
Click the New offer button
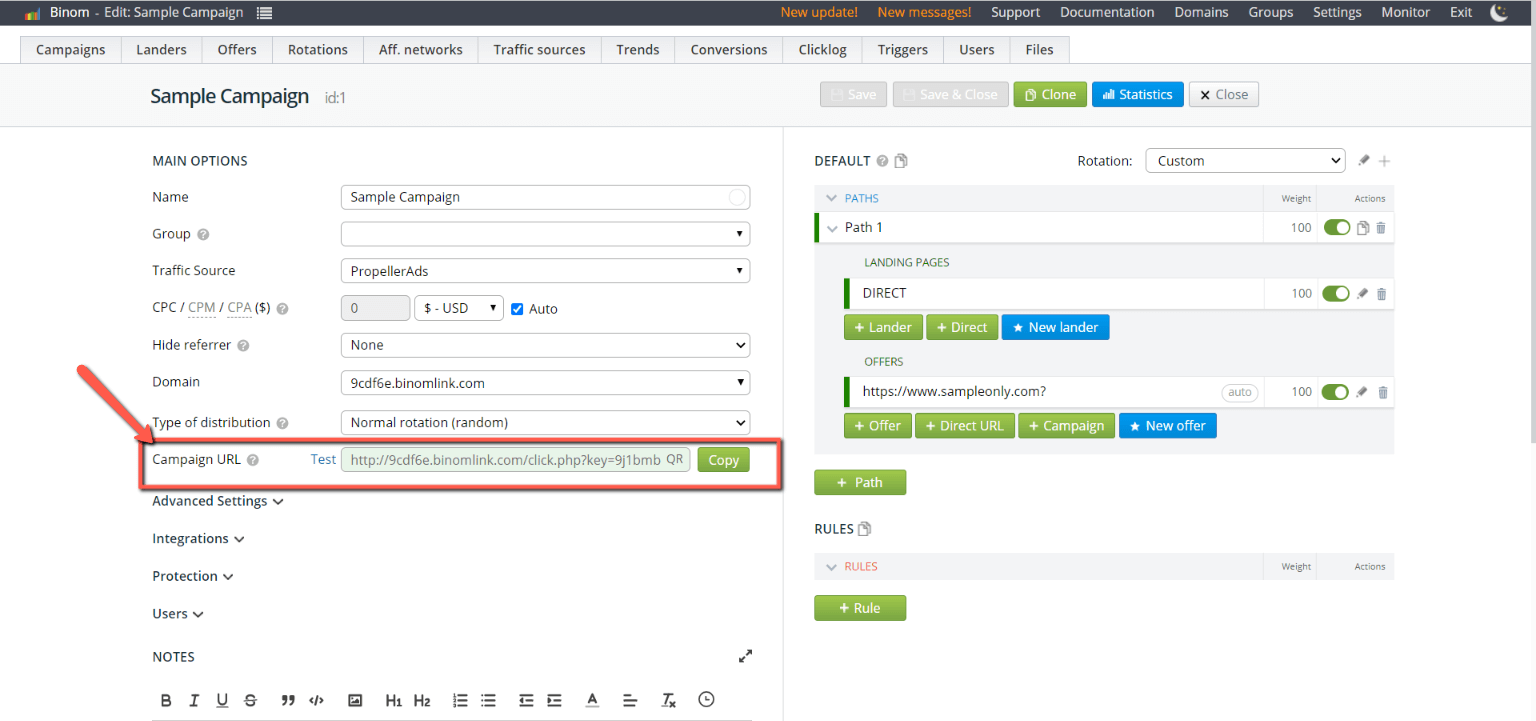pyautogui.click(x=1167, y=426)
